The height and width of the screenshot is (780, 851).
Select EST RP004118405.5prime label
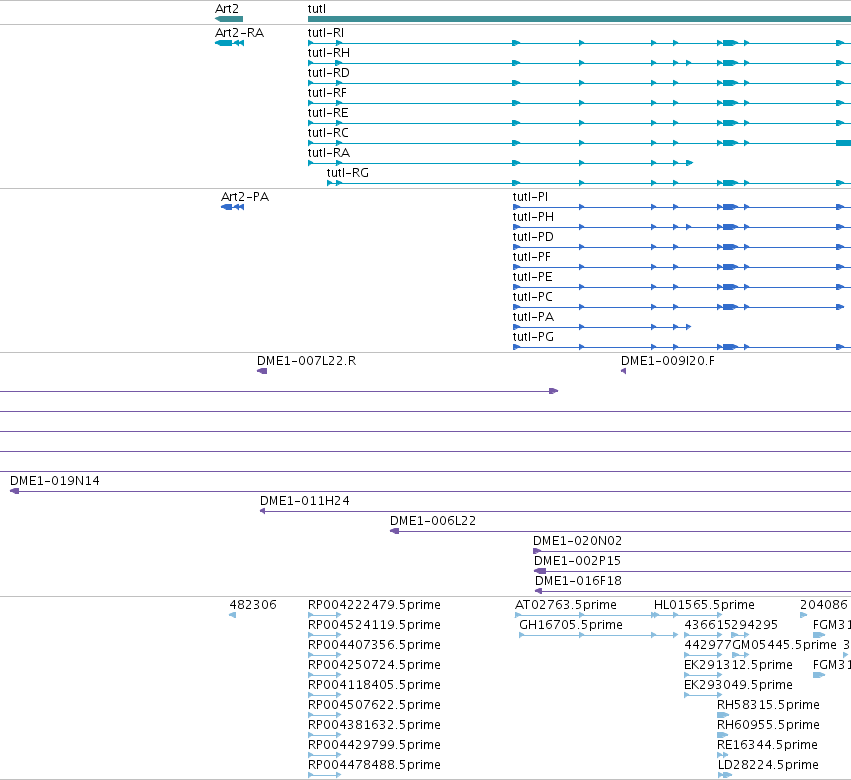click(x=374, y=685)
